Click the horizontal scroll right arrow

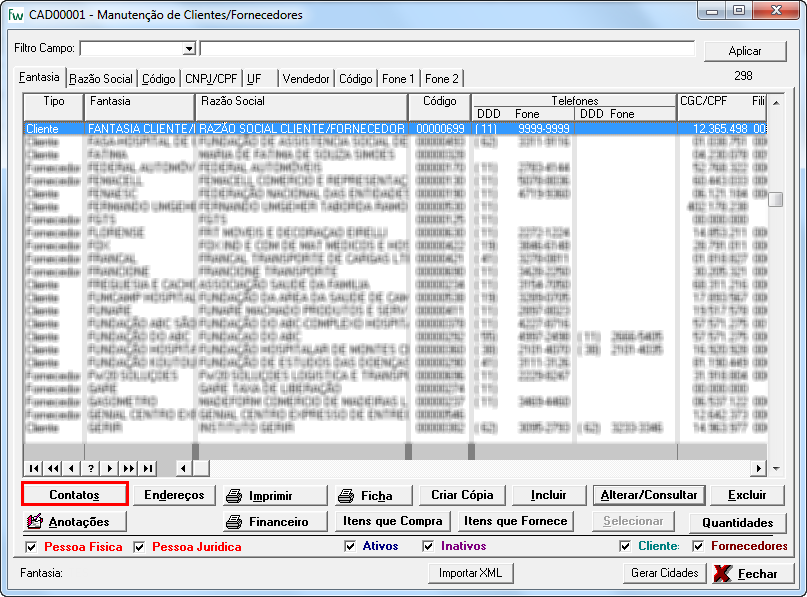pyautogui.click(x=758, y=468)
